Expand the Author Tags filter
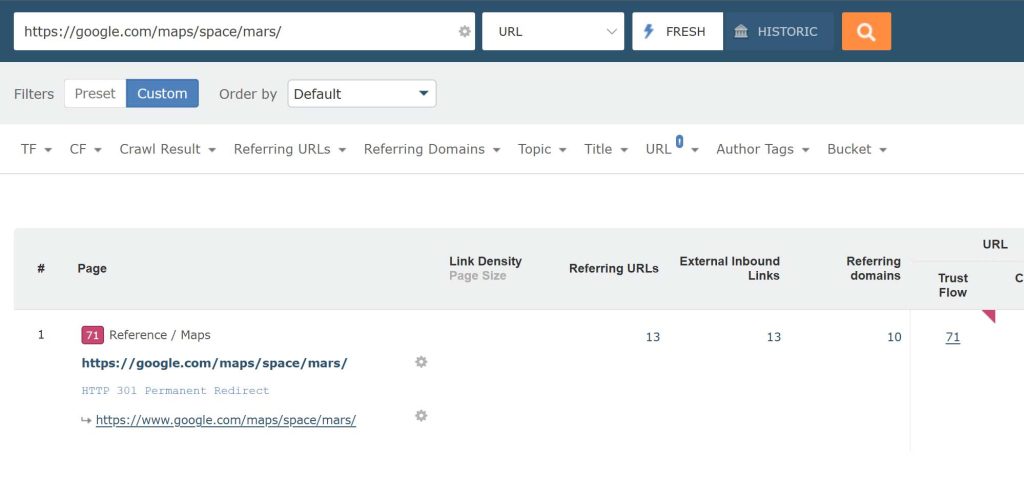 click(763, 149)
